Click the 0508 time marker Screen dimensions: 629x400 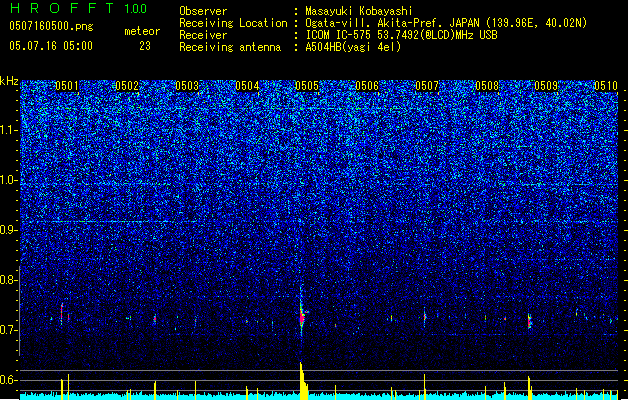[x=487, y=86]
